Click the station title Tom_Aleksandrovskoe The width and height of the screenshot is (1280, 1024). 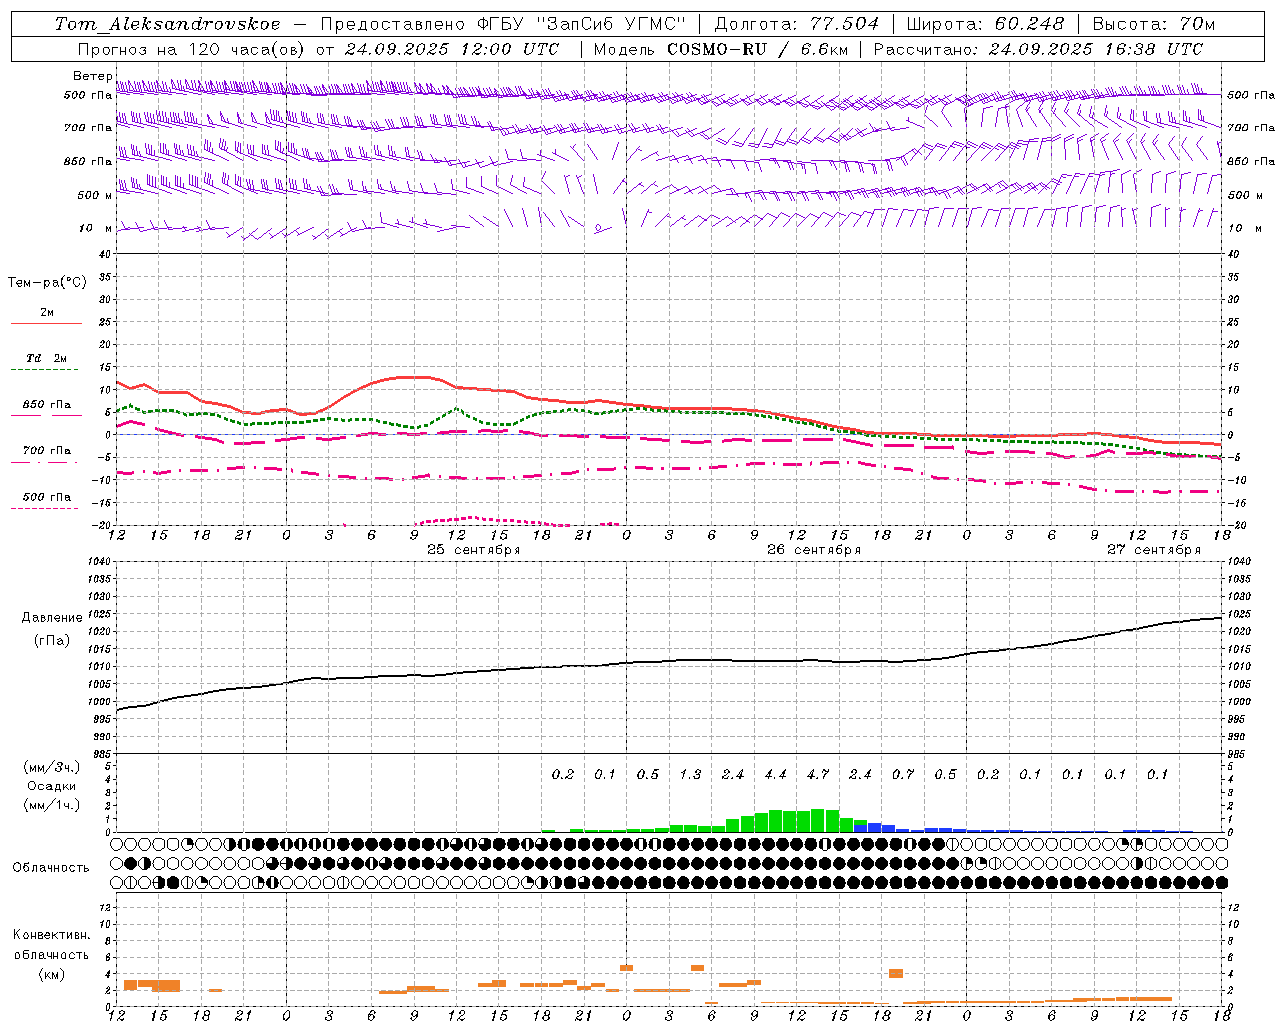click(168, 24)
